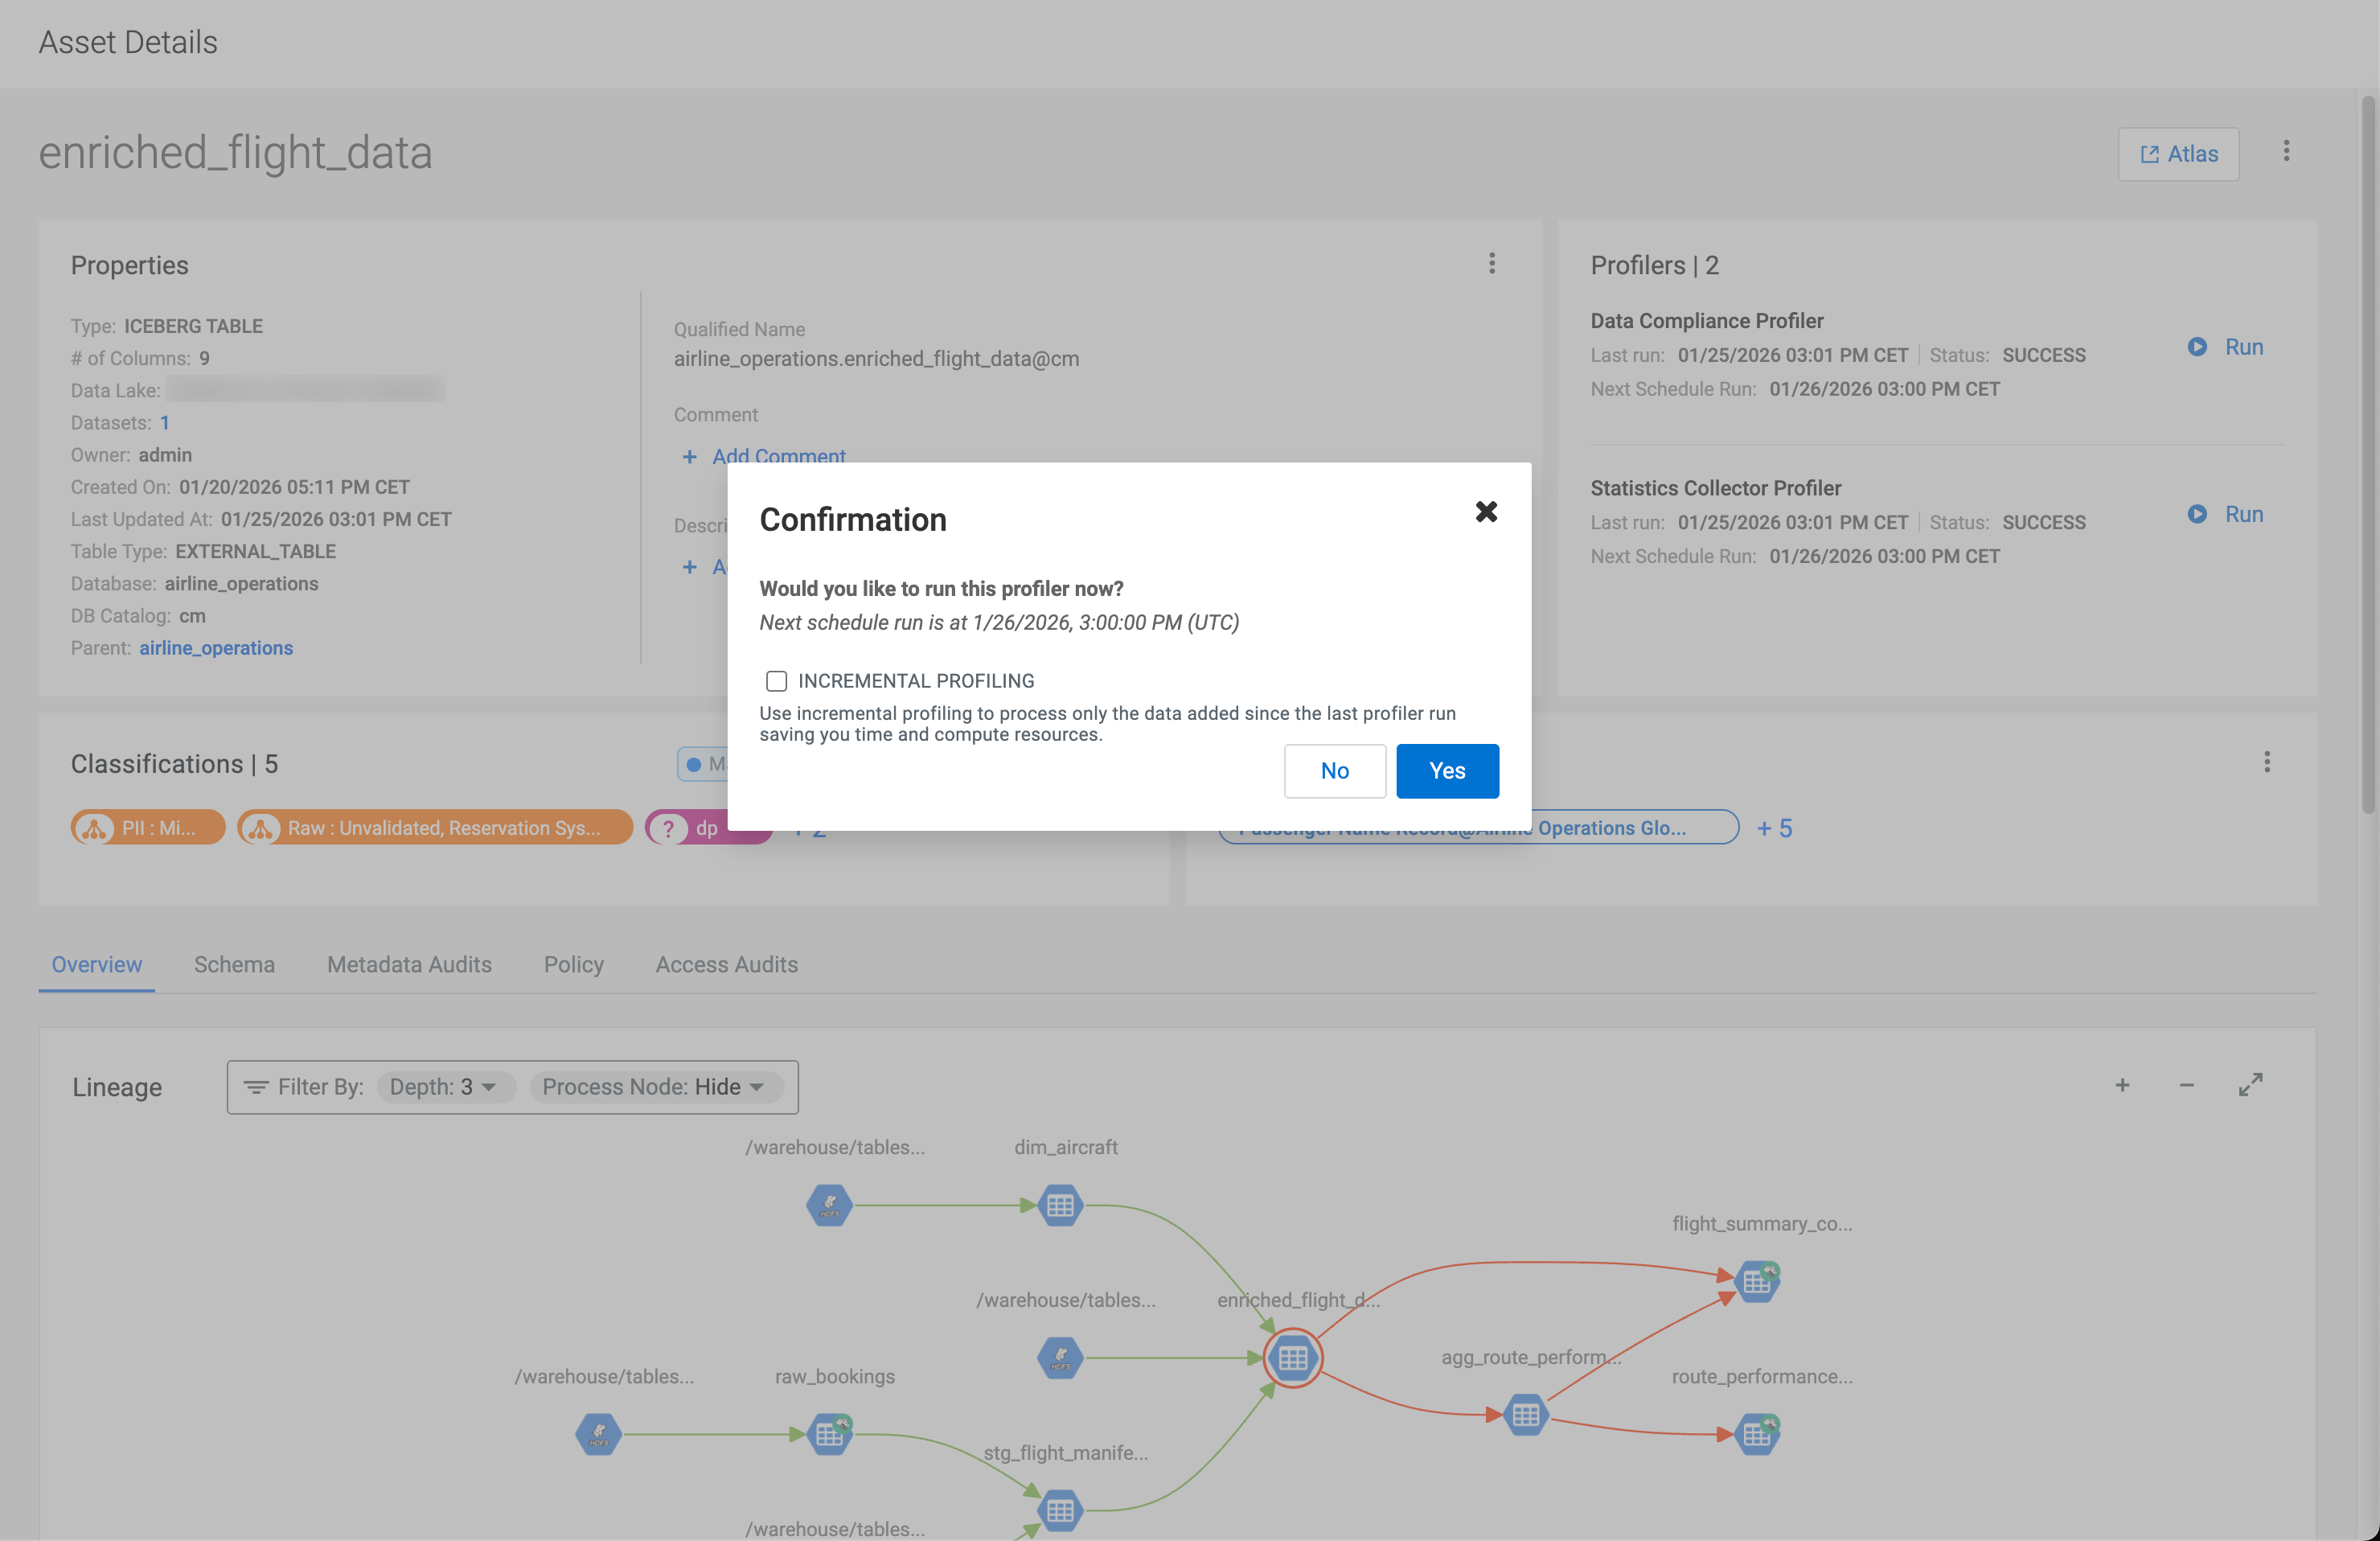The image size is (2380, 1541).
Task: Switch to the Access Audits tab
Action: tap(726, 964)
